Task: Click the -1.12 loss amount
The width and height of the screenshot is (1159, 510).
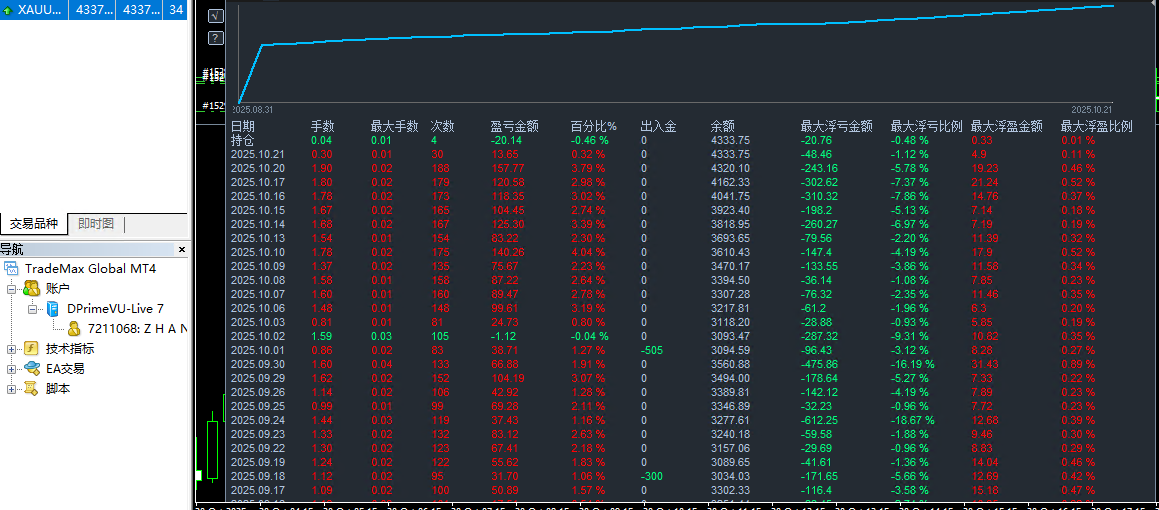Action: pyautogui.click(x=503, y=336)
